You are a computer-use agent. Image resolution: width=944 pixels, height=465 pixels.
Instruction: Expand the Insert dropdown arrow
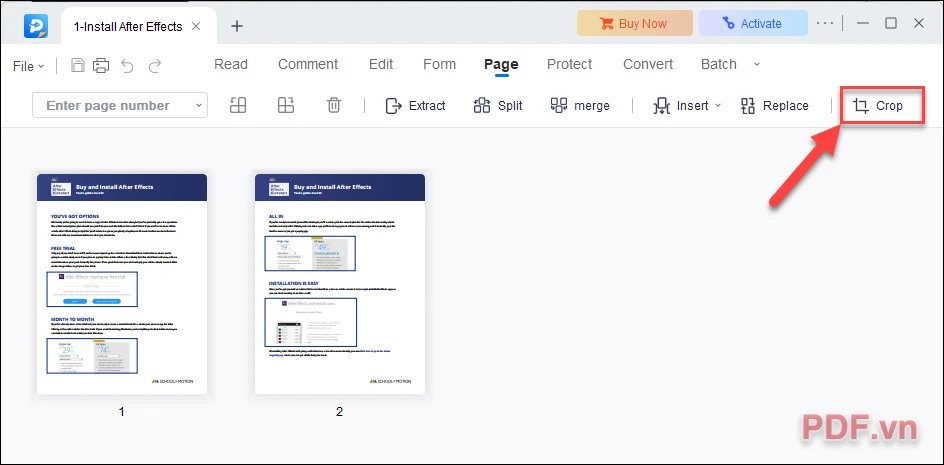pyautogui.click(x=718, y=106)
